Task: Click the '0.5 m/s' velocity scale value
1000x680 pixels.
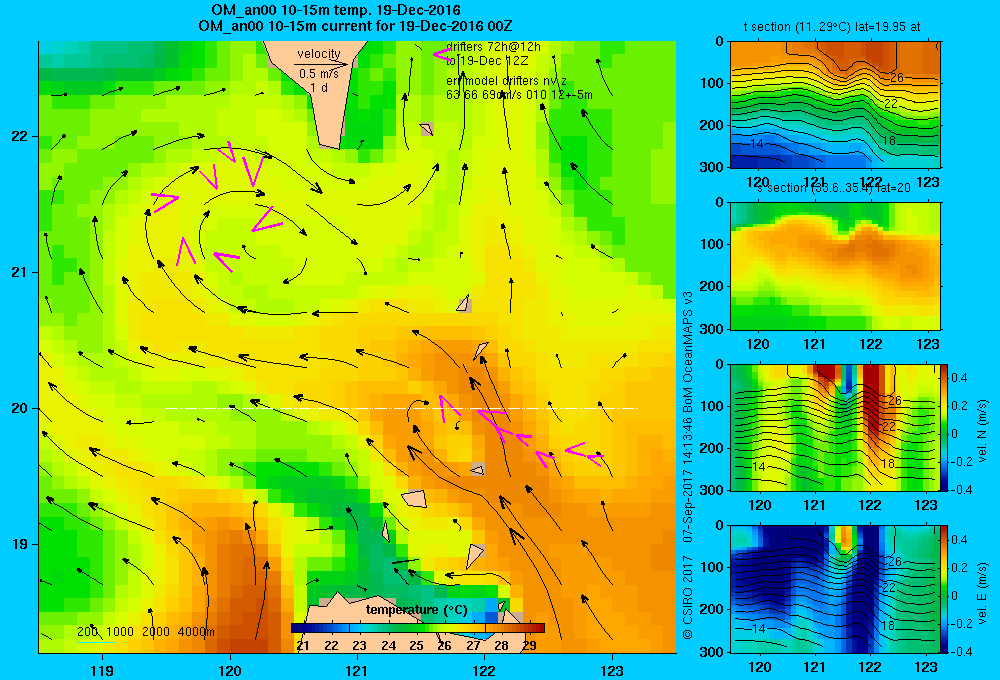Action: coord(319,74)
